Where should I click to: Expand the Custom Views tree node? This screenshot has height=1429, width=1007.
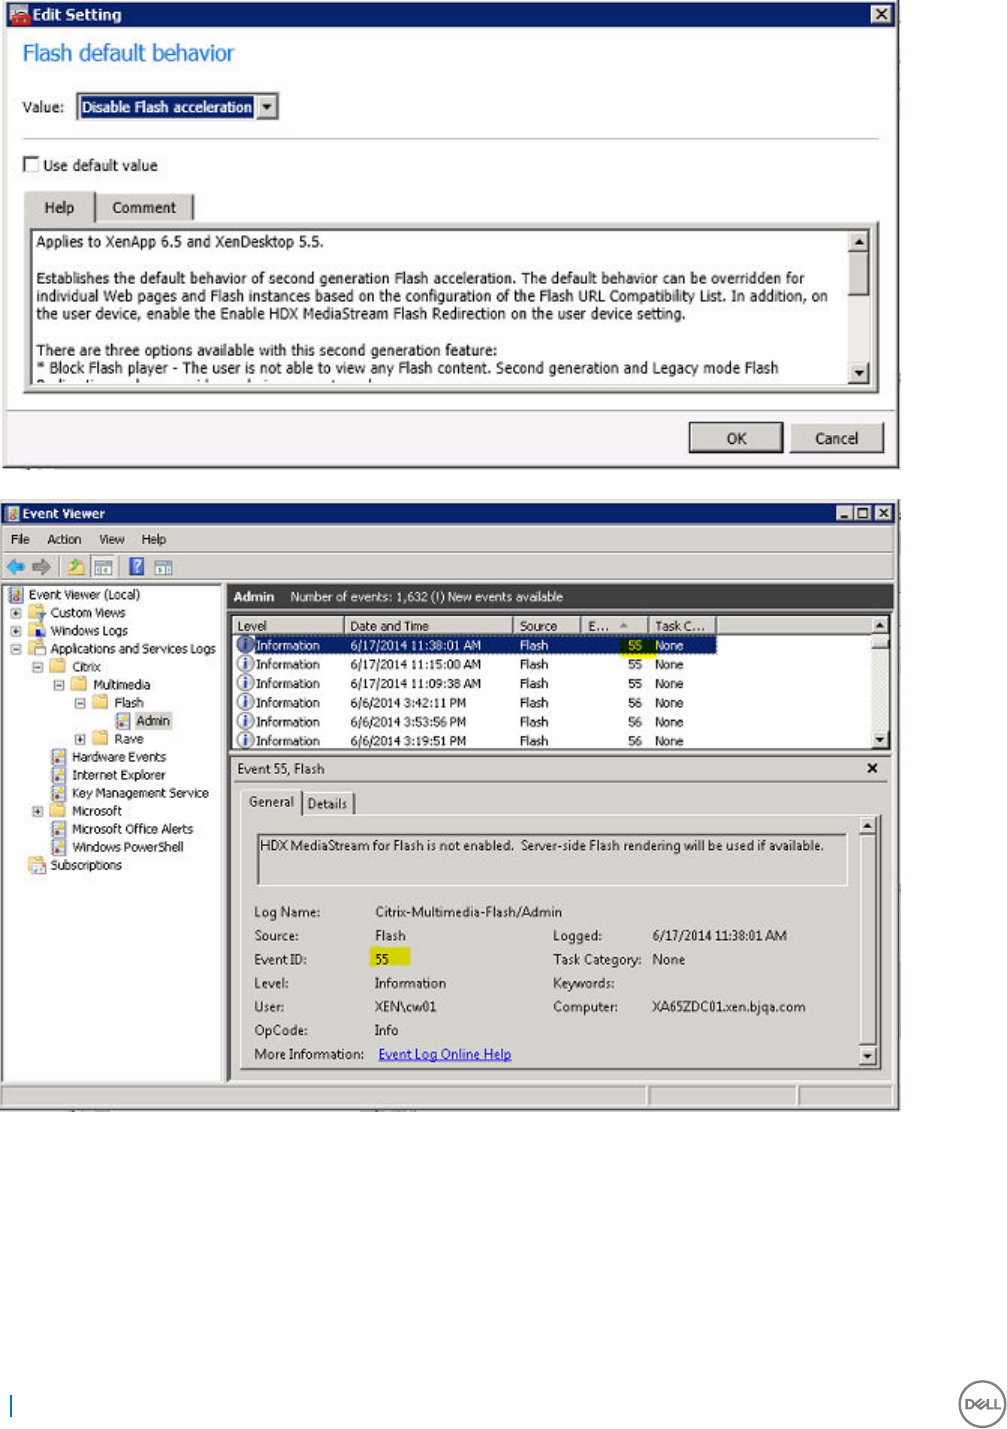(x=16, y=612)
